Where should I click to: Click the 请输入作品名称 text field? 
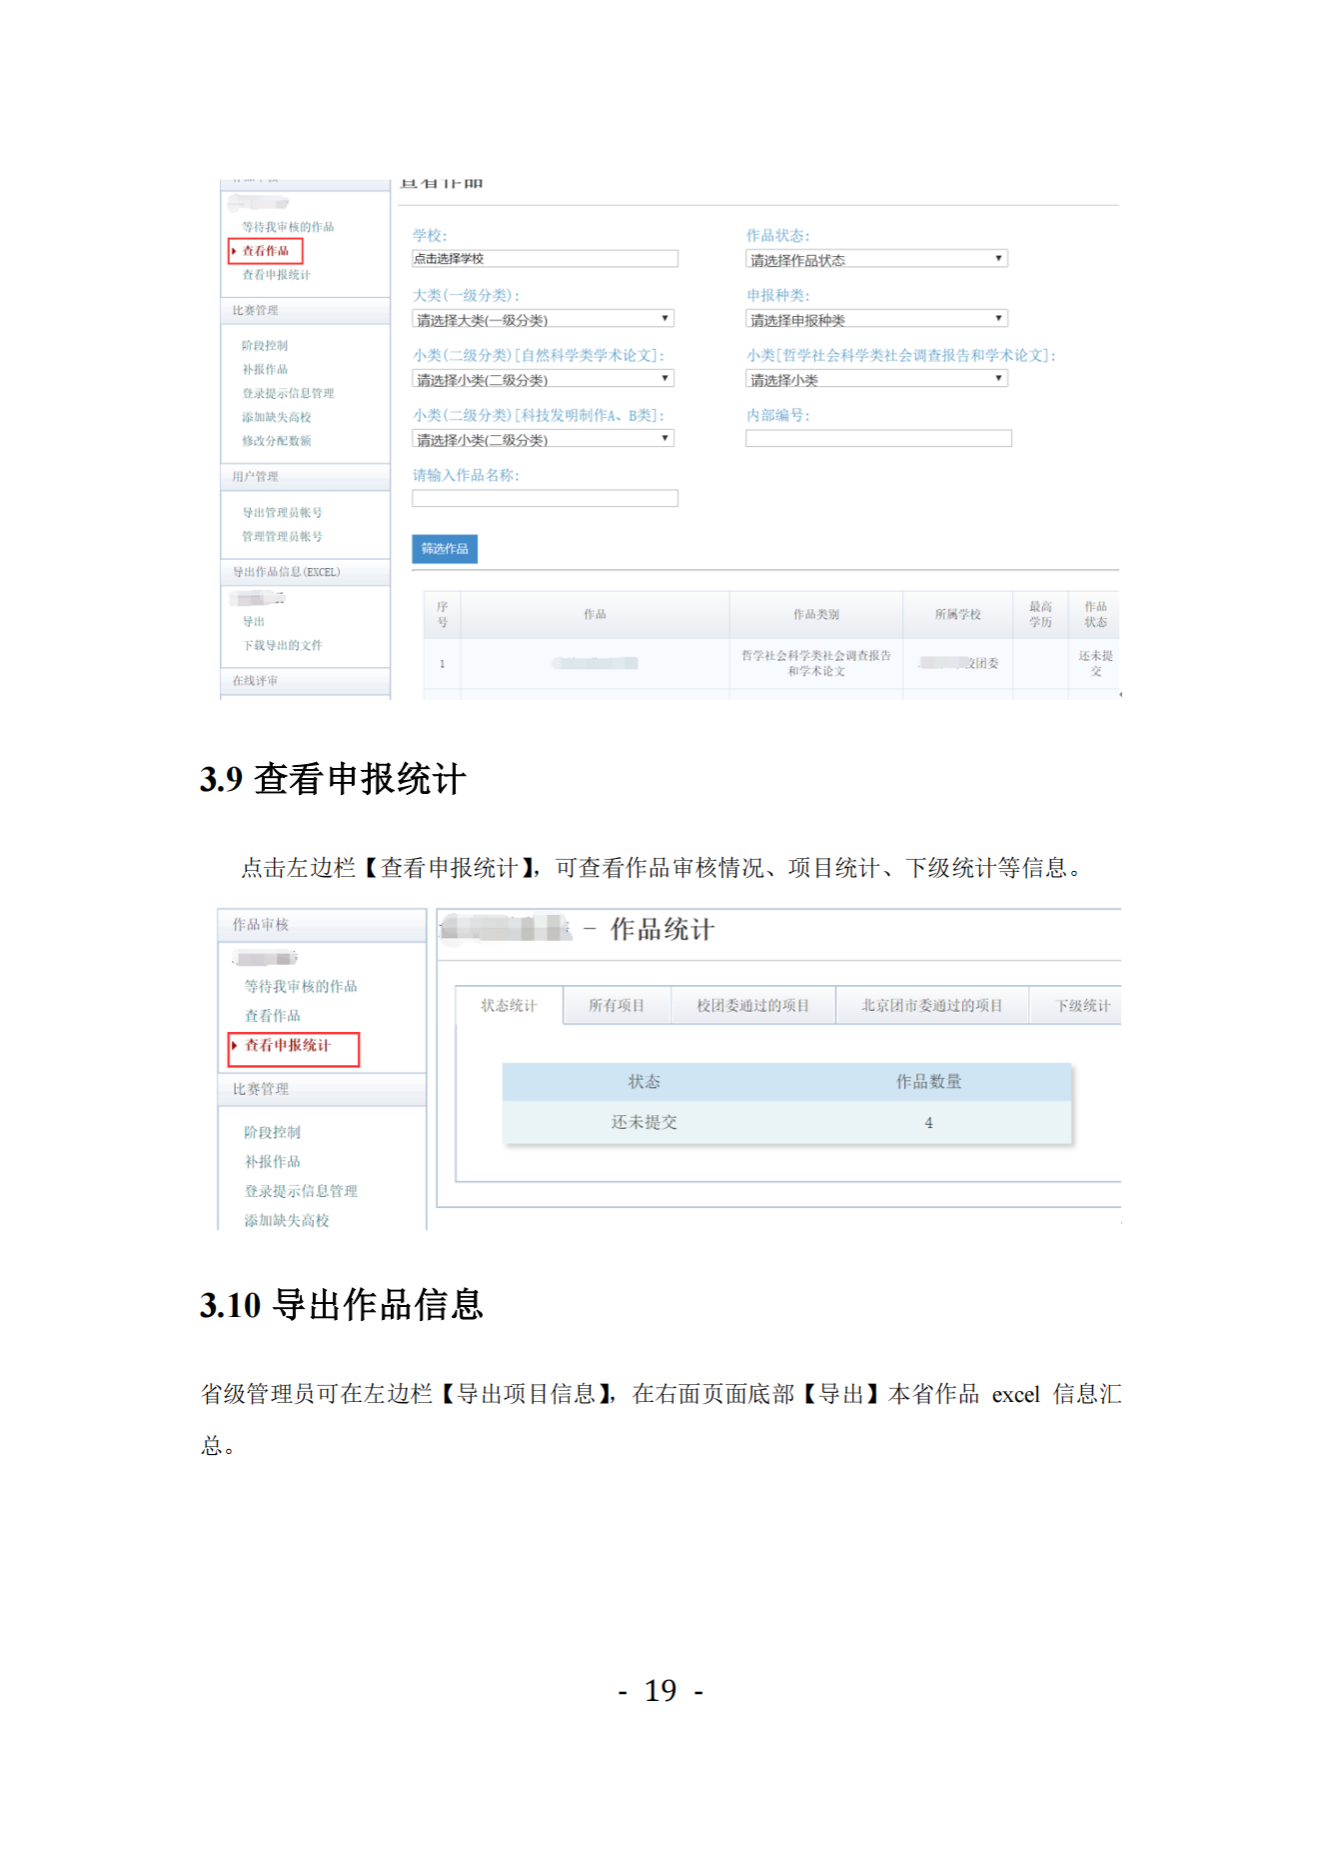tap(544, 499)
